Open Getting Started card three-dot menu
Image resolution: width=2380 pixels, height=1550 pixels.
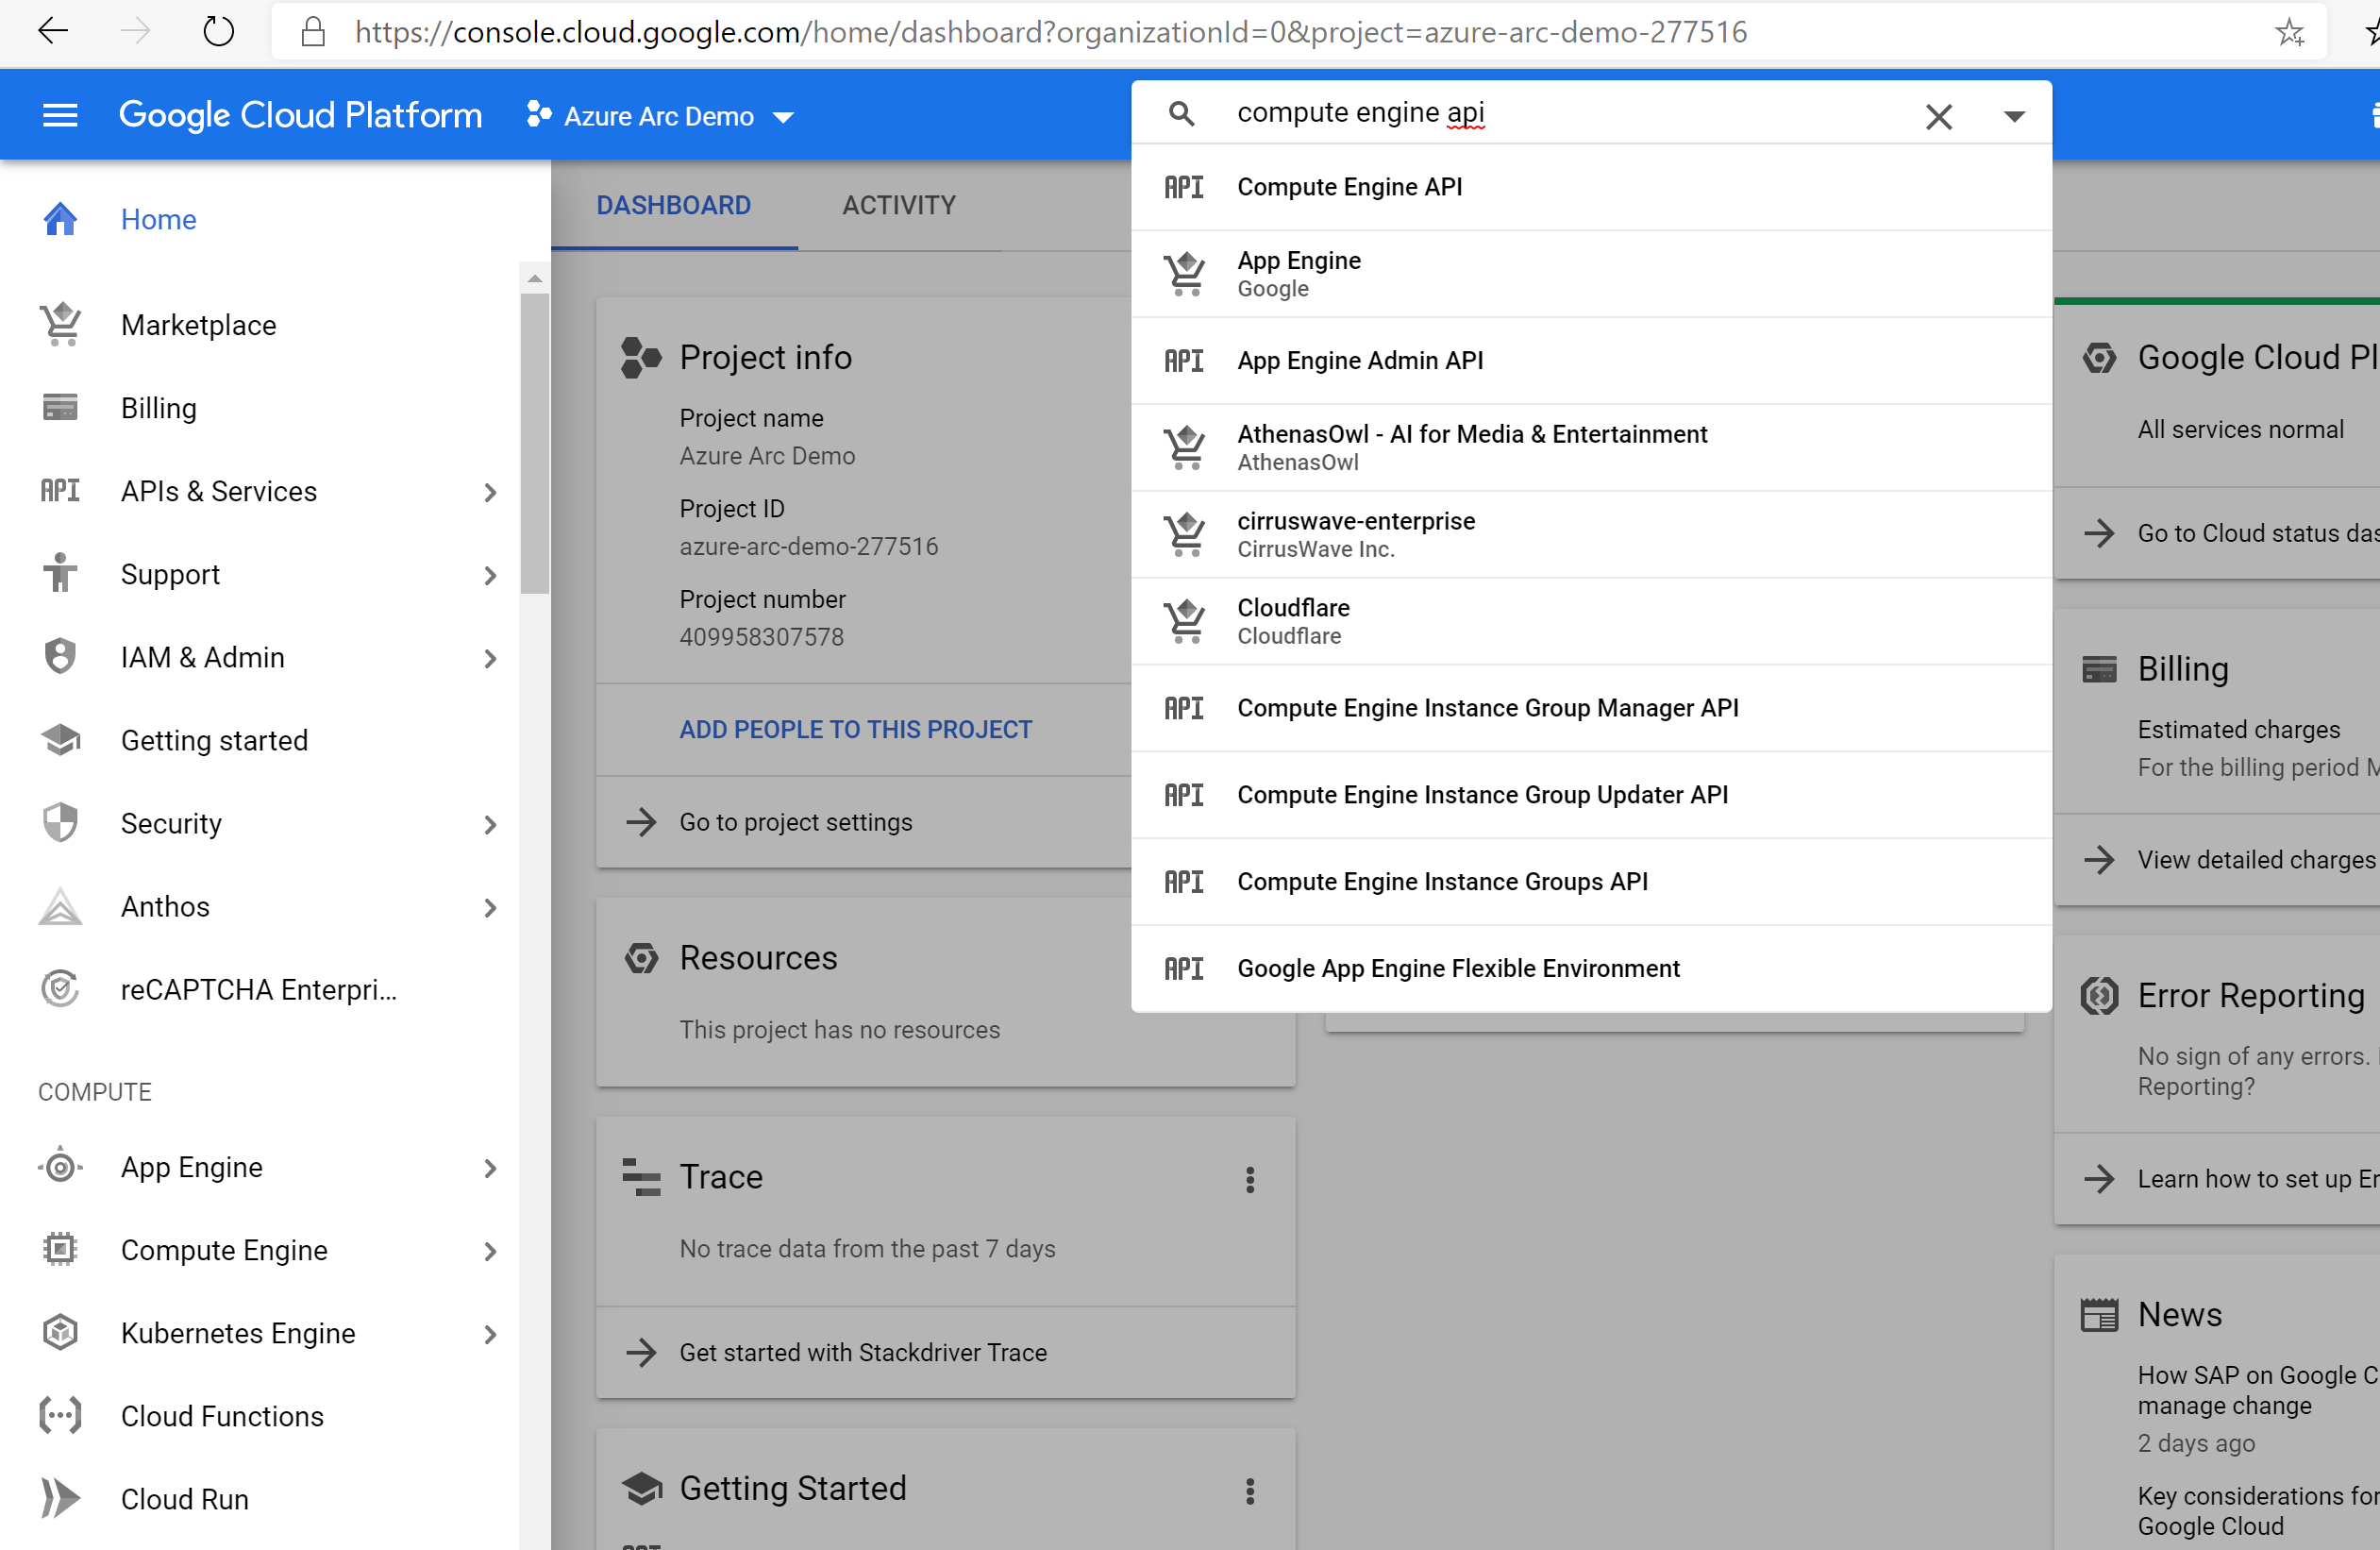click(1250, 1491)
